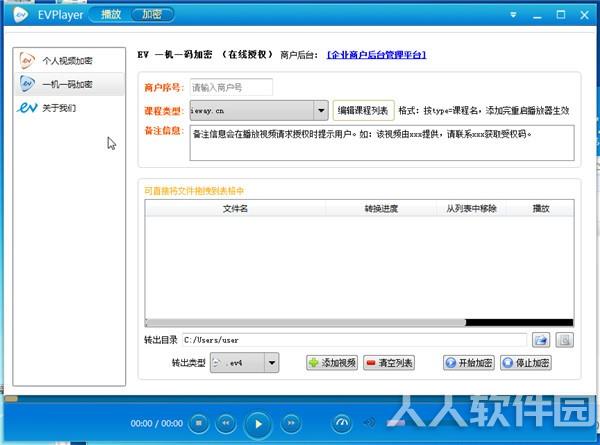600x445 pixels.
Task: Click the 开始加密 button
Action: click(469, 362)
